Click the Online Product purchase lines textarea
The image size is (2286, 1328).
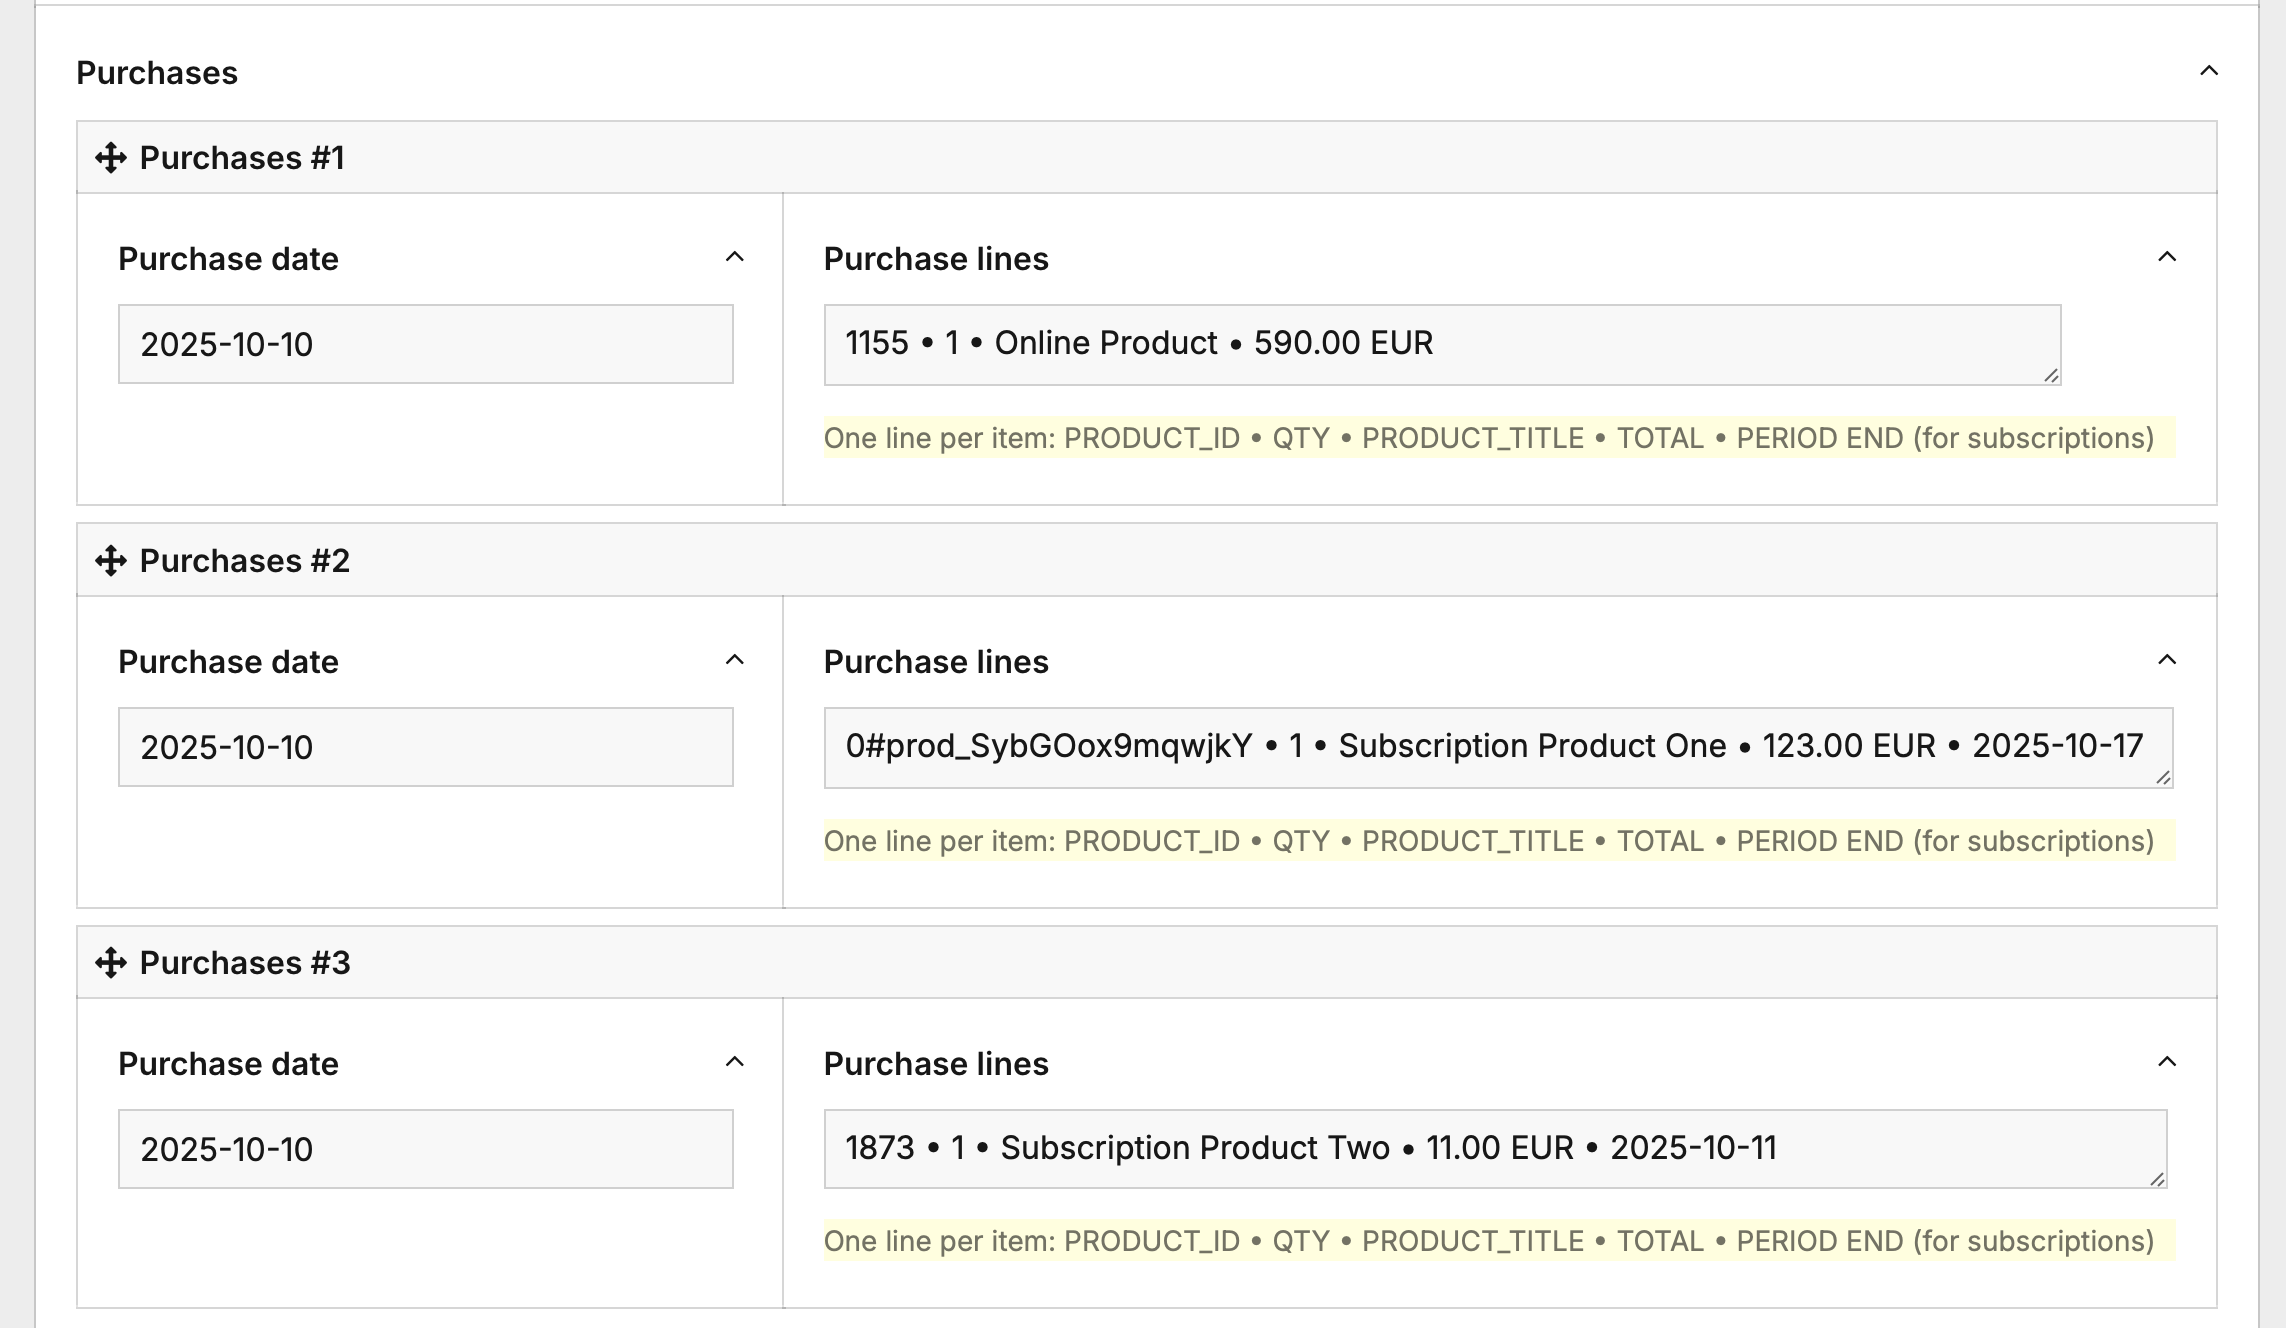1441,344
